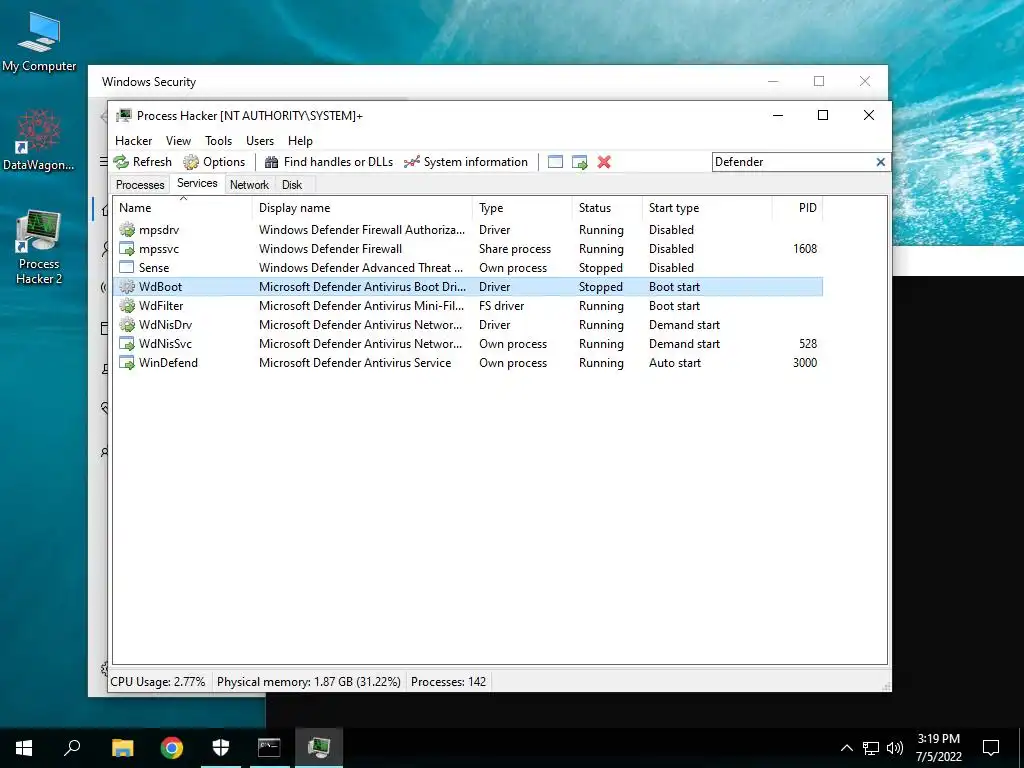This screenshot has height=768, width=1024.
Task: Open network tray icon
Action: tap(871, 748)
